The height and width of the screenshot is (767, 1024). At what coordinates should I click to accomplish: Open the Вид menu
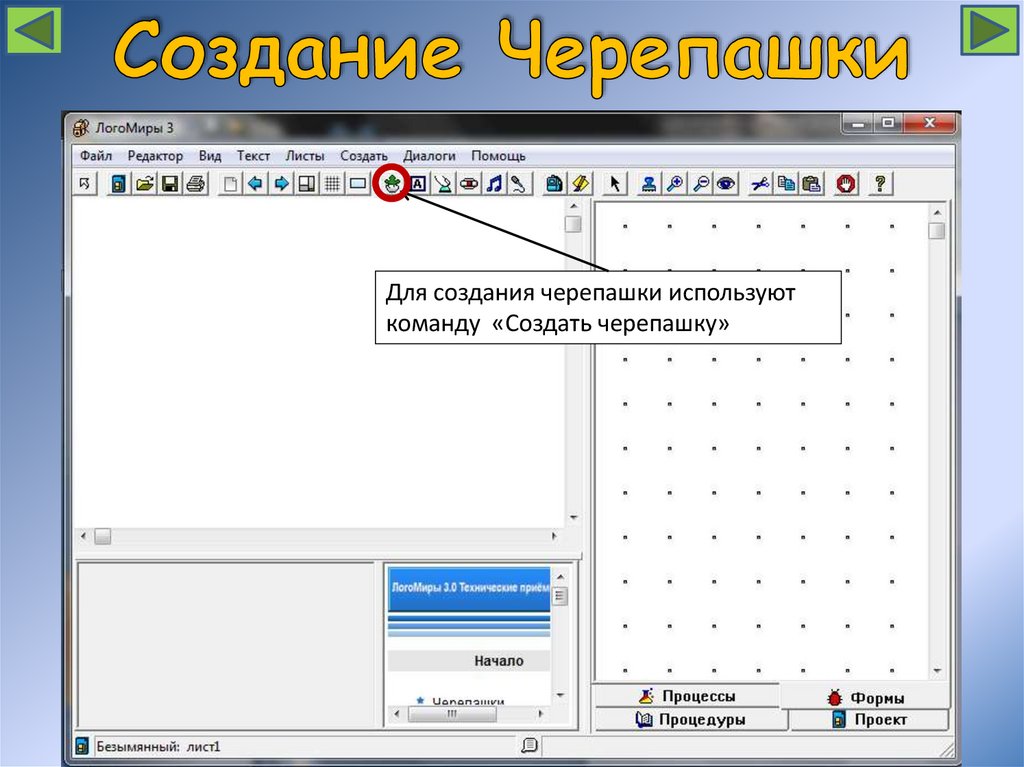210,155
